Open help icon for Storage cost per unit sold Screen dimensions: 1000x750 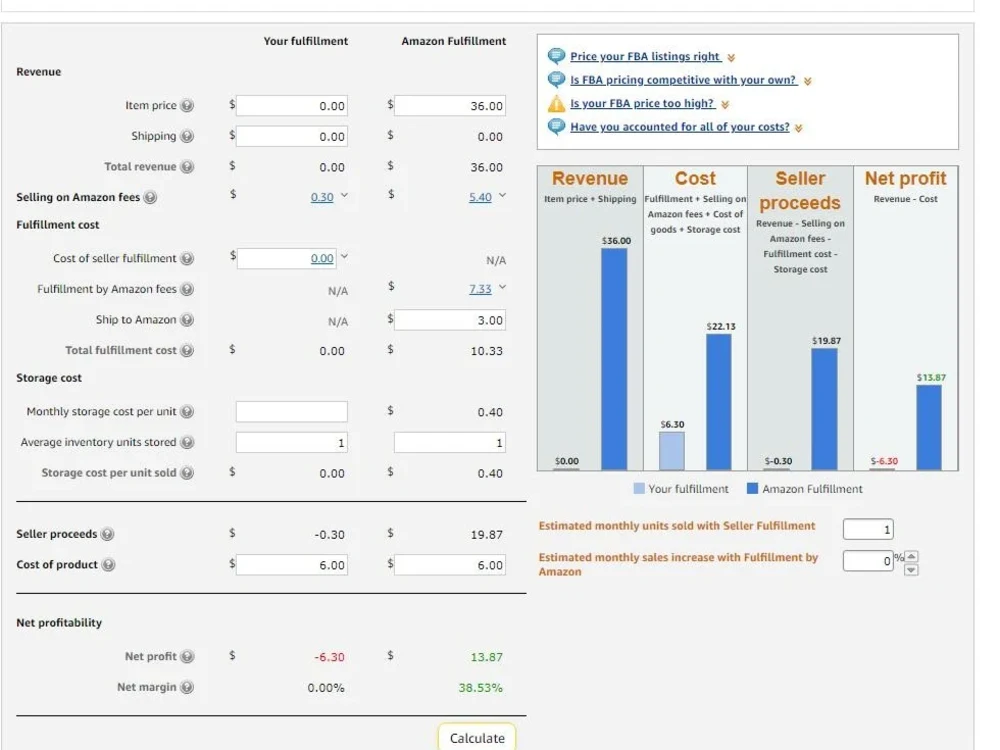(187, 473)
